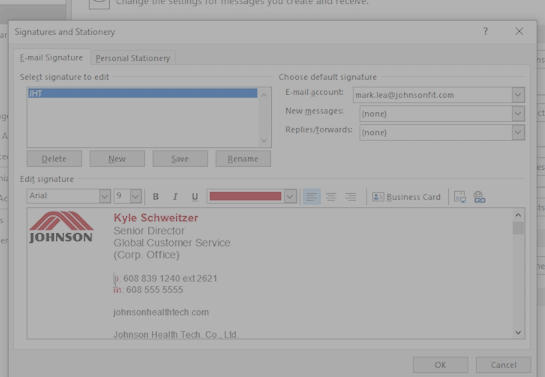Click the mobile line 608 555 5555
This screenshot has width=545, height=377.
tap(148, 290)
